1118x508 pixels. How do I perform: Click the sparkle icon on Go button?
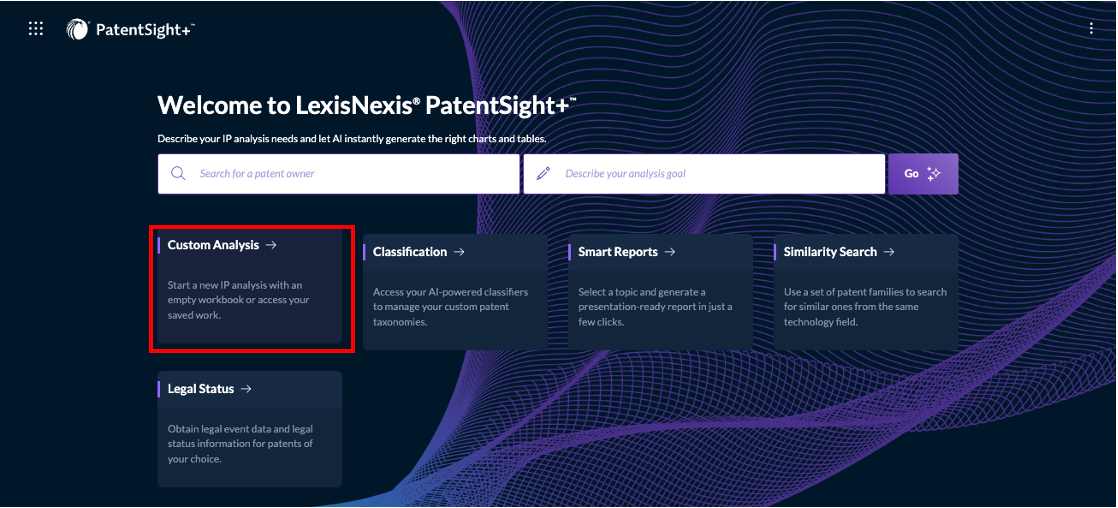933,173
